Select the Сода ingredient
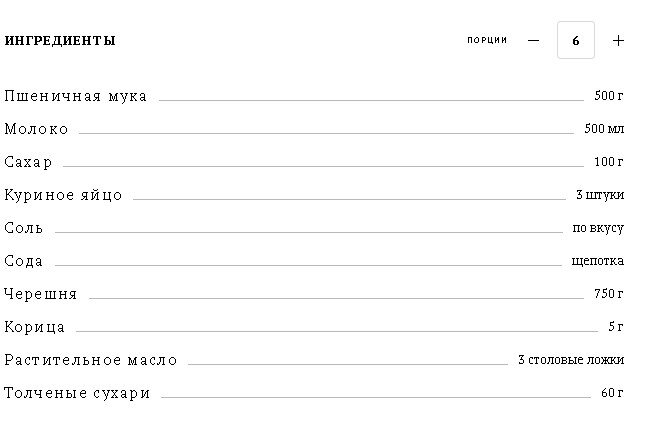The width and height of the screenshot is (645, 429). tap(23, 261)
